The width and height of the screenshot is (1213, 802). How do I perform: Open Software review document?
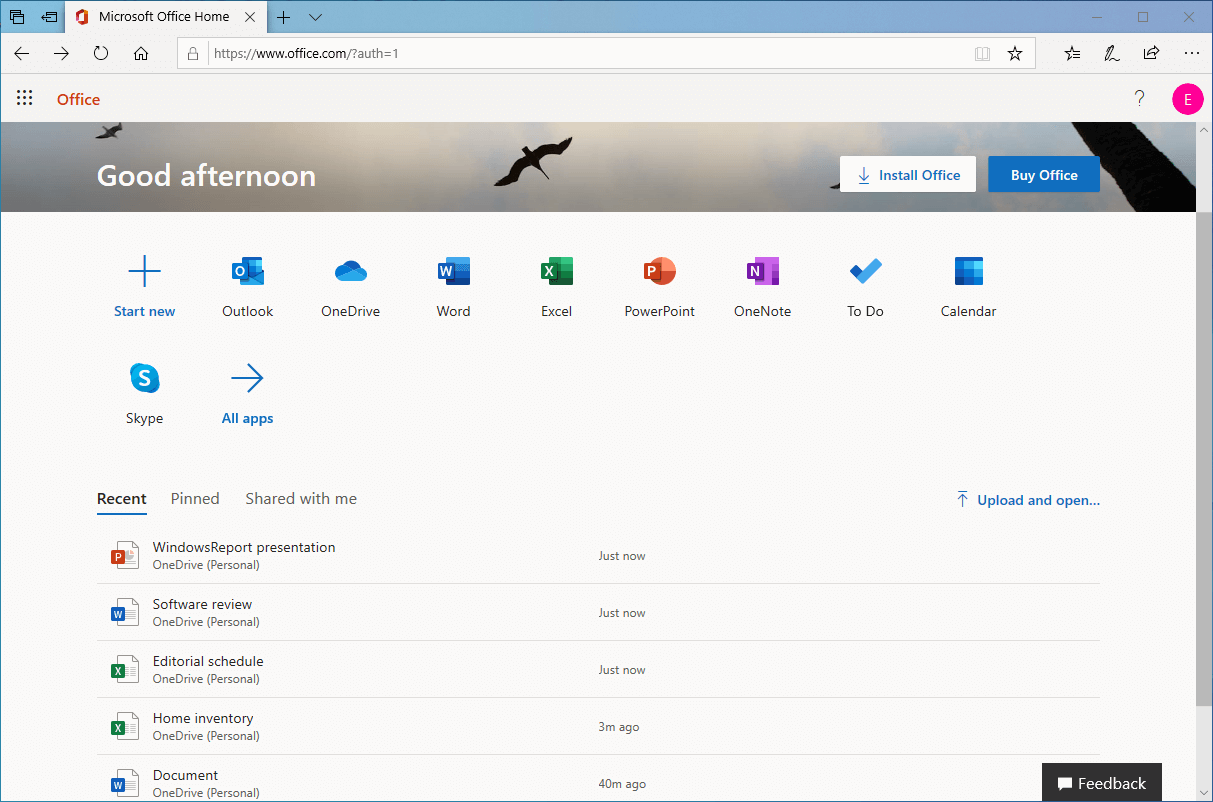[598, 613]
